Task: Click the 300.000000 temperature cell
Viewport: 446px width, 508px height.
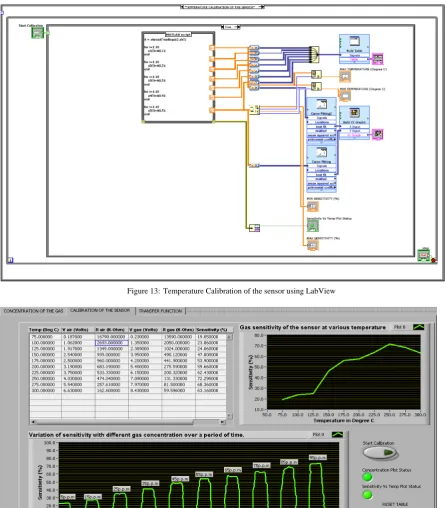Action: [x=45, y=390]
